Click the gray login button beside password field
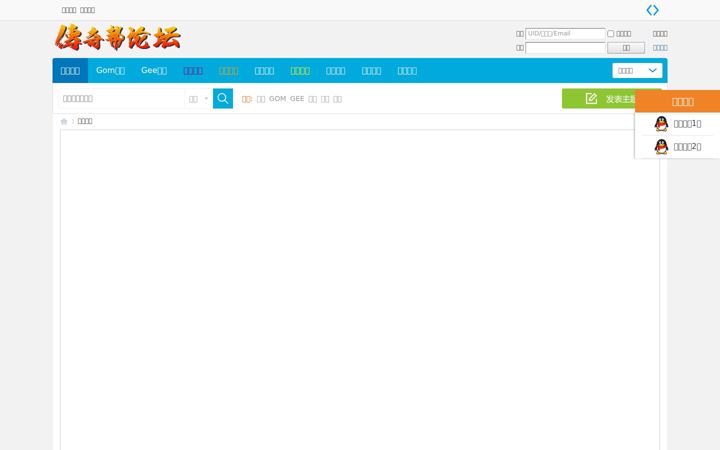This screenshot has height=450, width=720. point(626,48)
